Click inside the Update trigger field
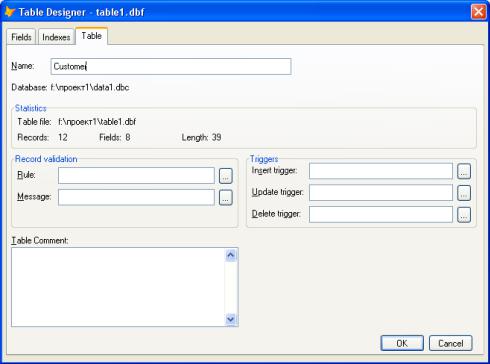 (x=381, y=193)
